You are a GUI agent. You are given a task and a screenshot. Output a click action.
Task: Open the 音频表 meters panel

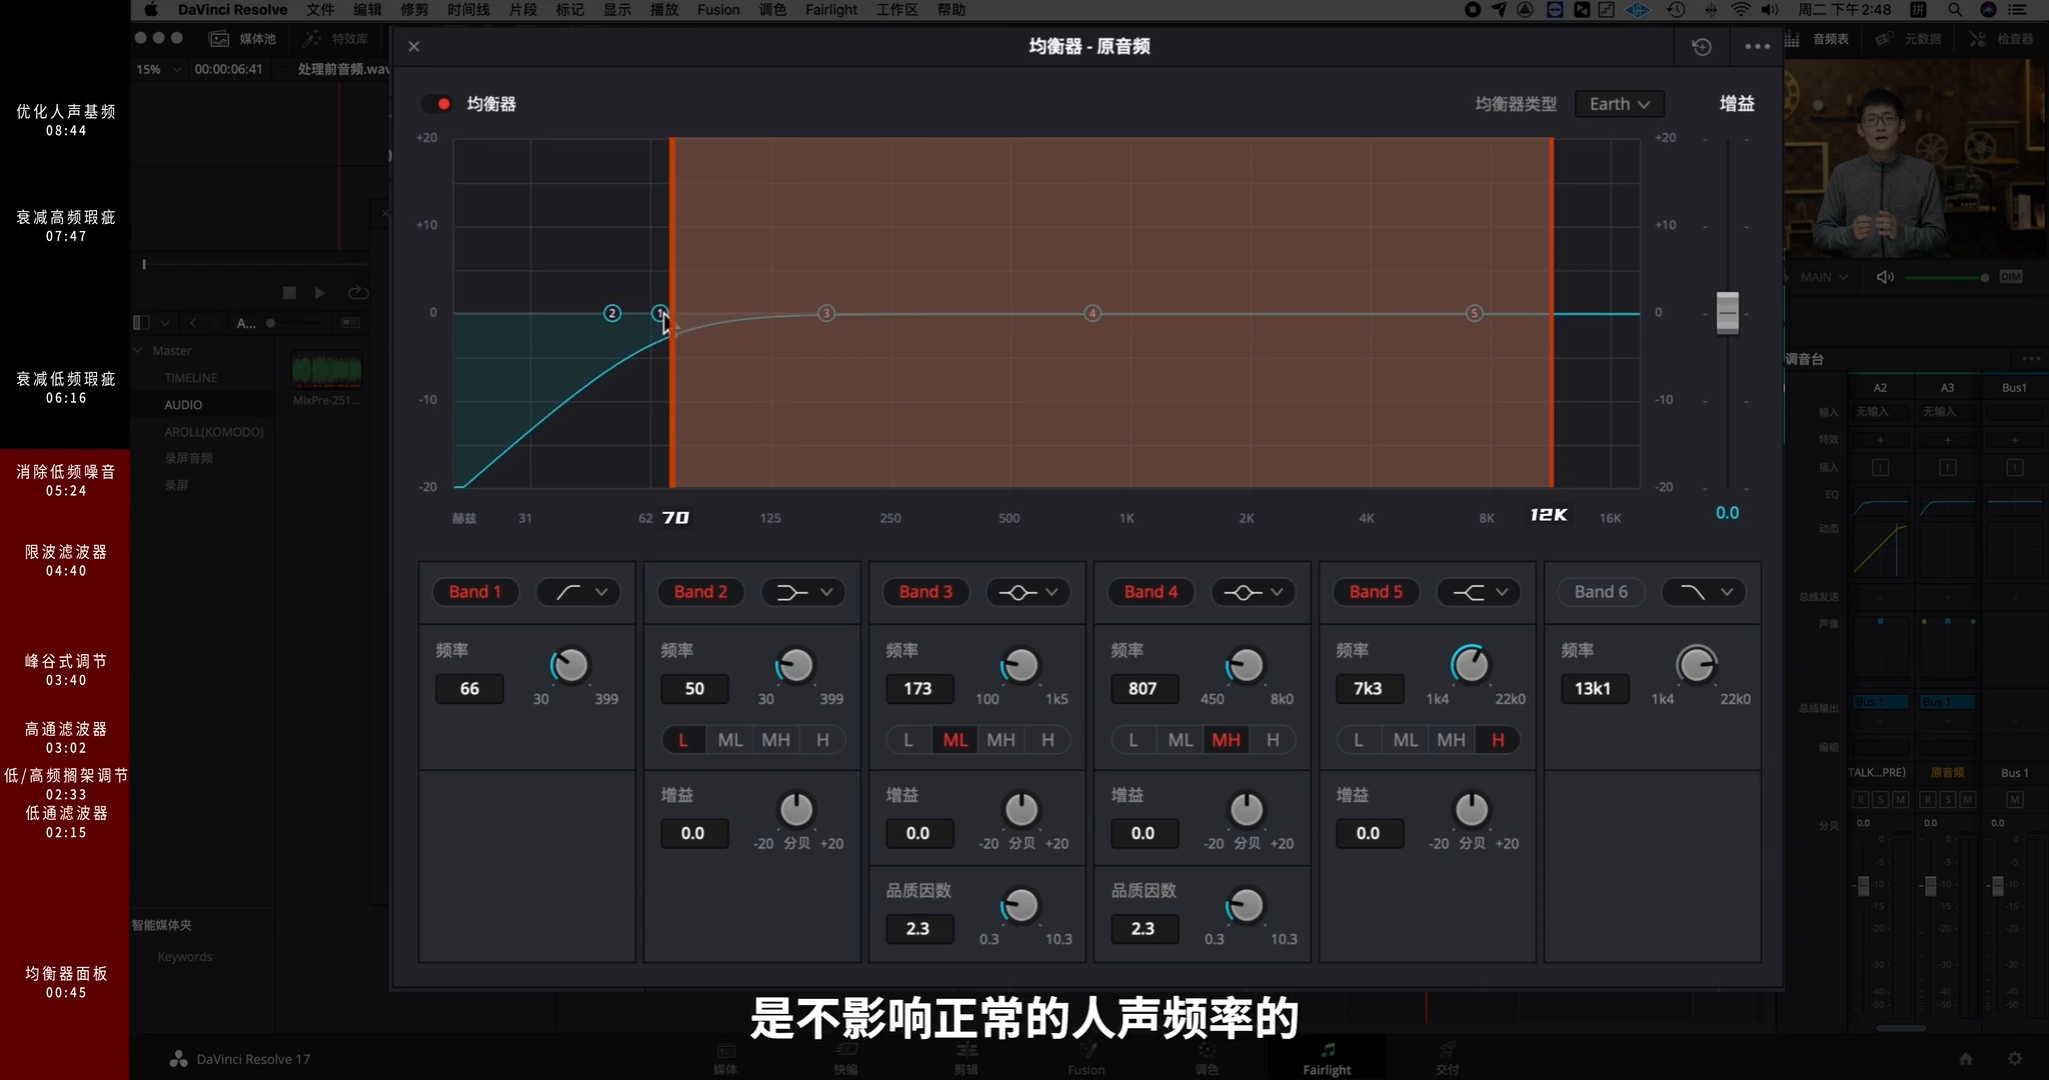click(x=1819, y=39)
